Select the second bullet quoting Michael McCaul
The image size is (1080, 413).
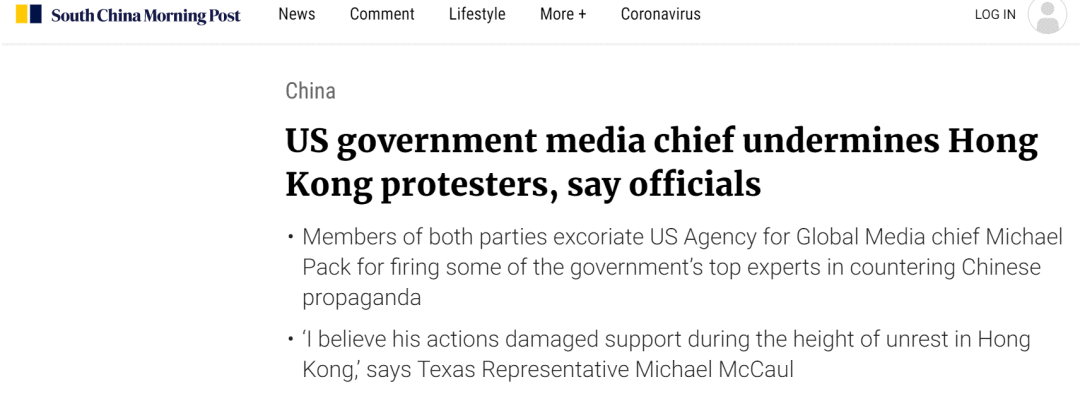pos(665,354)
